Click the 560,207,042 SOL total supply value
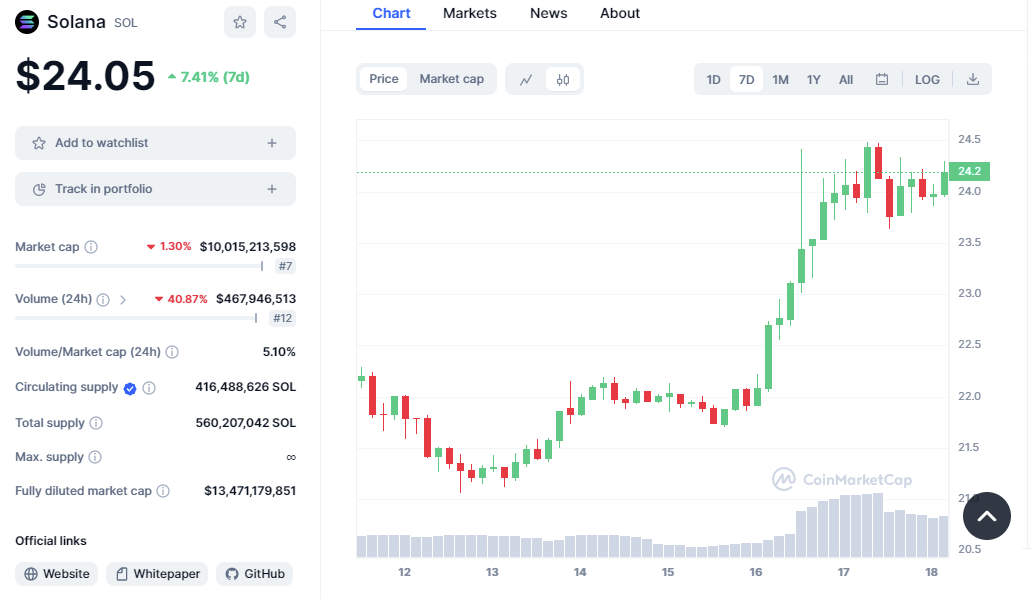The height and width of the screenshot is (599, 1031). pos(245,423)
